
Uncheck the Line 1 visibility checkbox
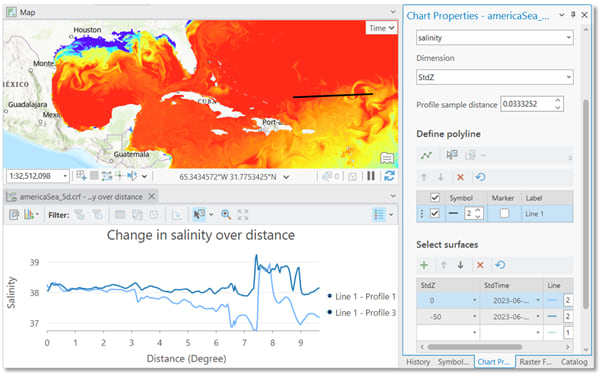[x=435, y=213]
